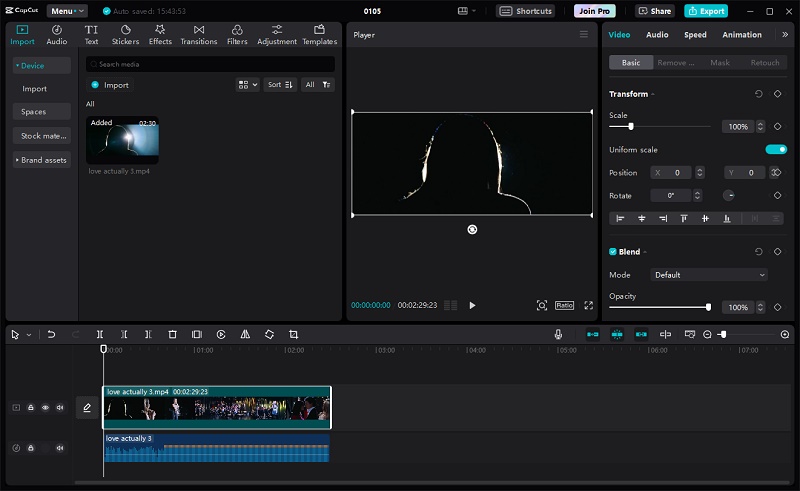Click the Crop tool icon
The width and height of the screenshot is (800, 491).
point(293,334)
